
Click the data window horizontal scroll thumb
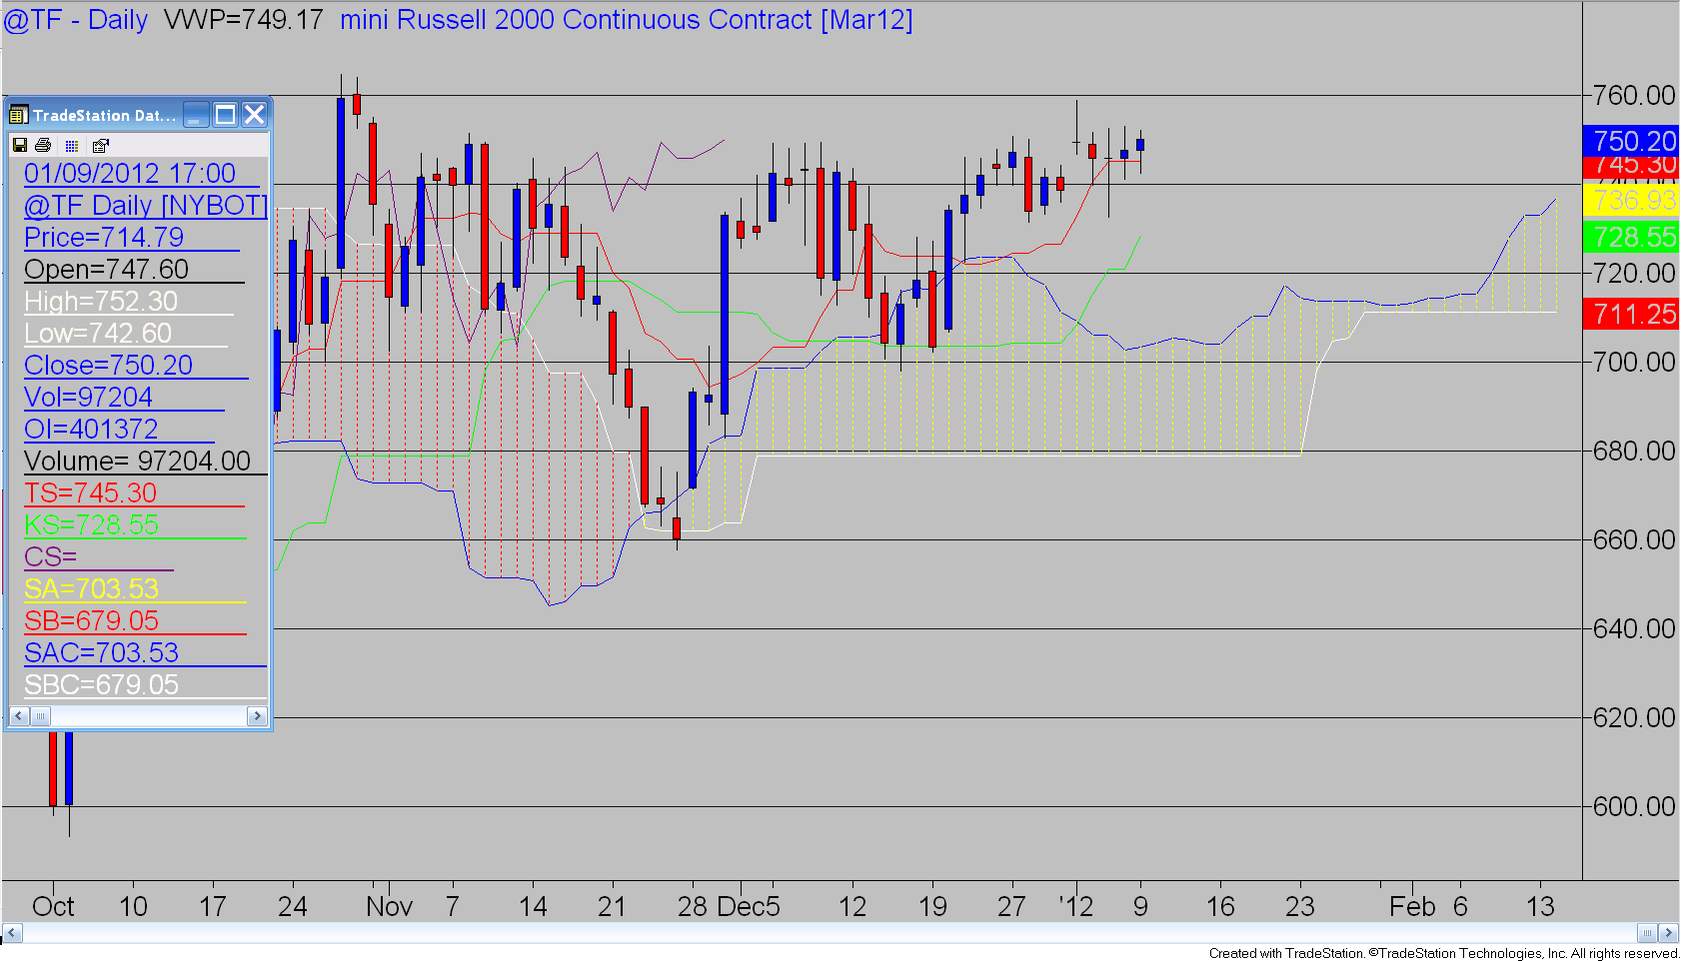[40, 716]
